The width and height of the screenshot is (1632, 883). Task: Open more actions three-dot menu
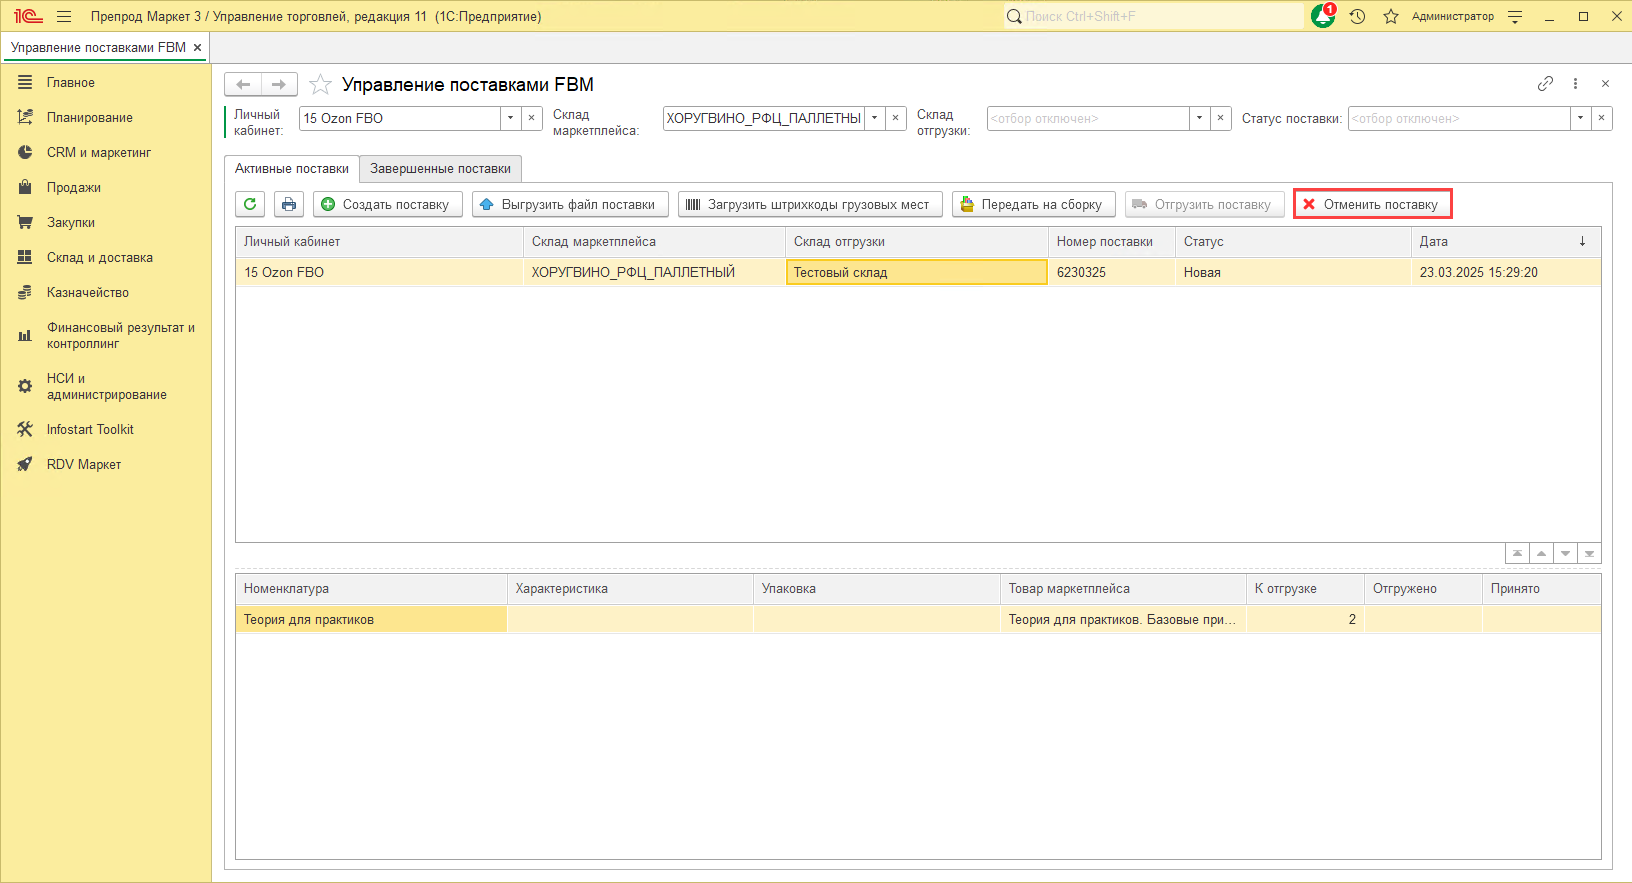point(1575,84)
